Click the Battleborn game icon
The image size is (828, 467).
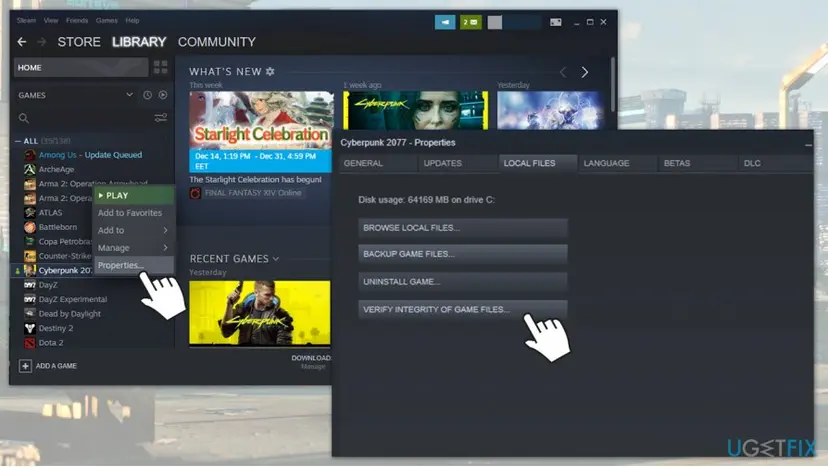pos(30,227)
